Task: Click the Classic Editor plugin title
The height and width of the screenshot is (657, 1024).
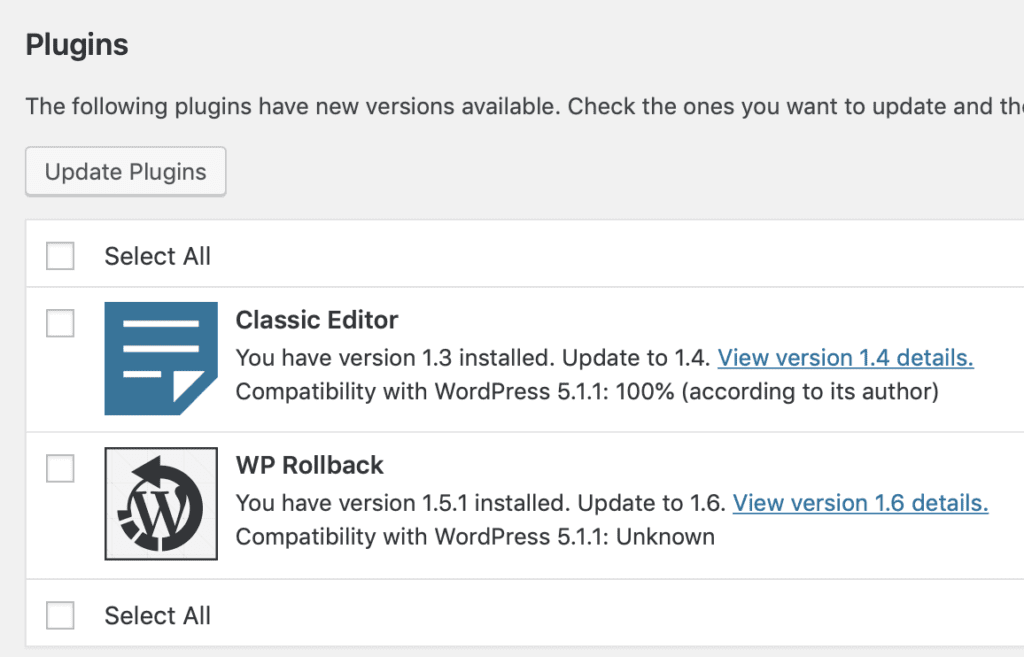Action: tap(317, 320)
